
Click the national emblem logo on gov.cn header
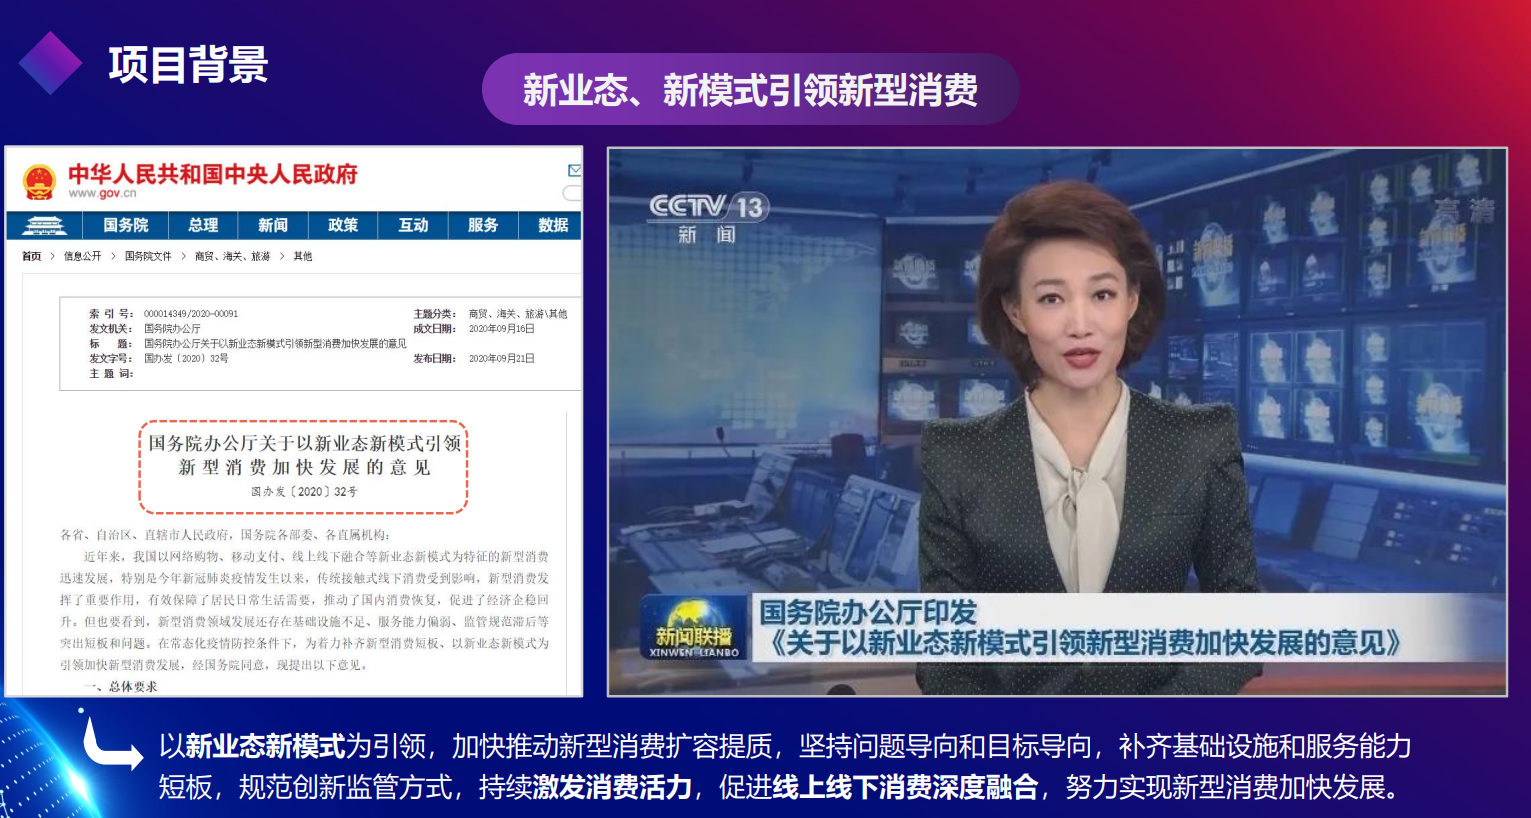click(x=41, y=181)
